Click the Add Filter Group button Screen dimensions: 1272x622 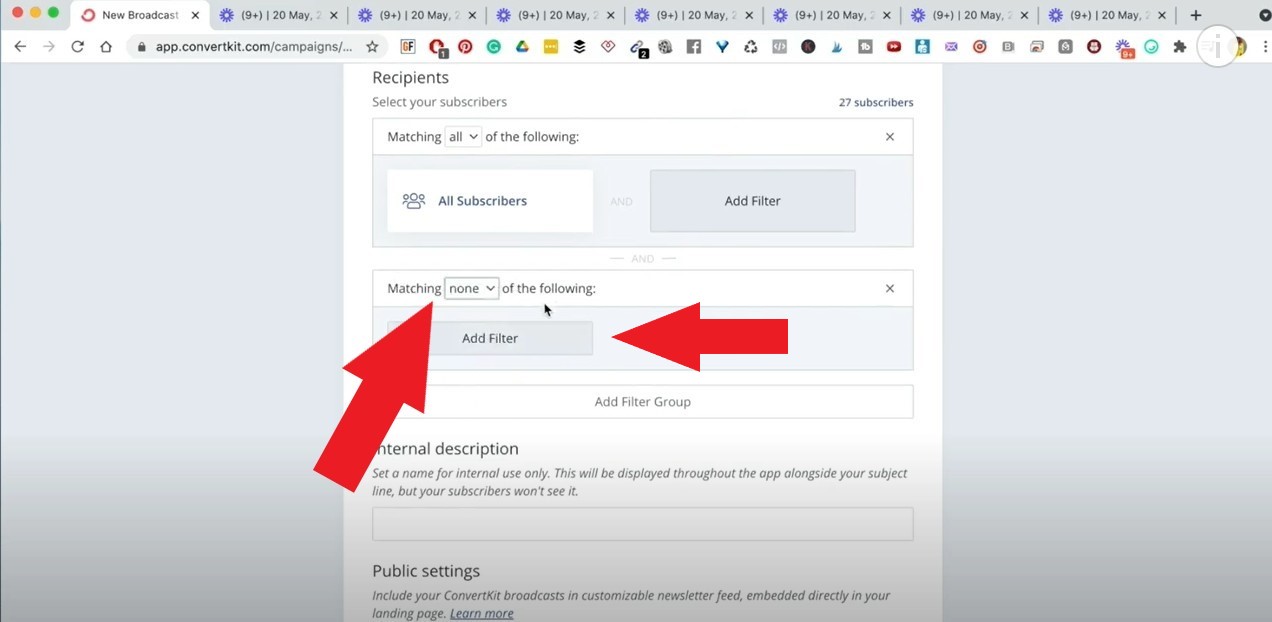[642, 401]
